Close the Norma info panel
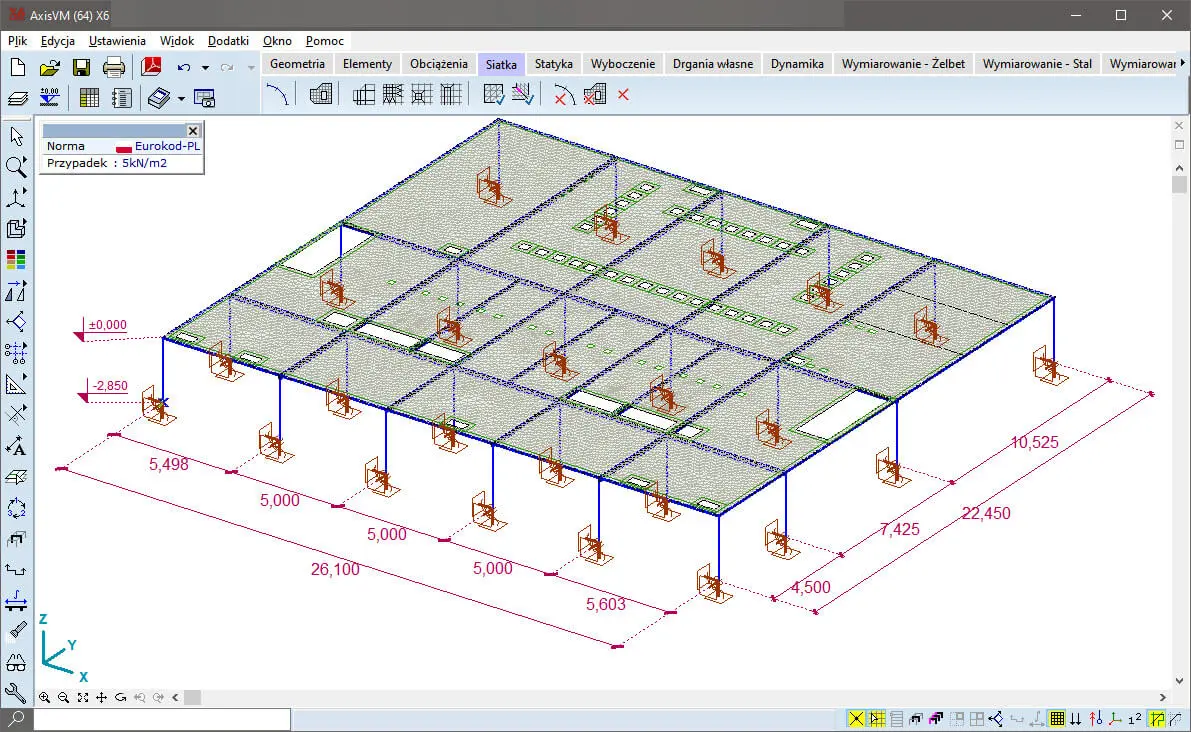Viewport: 1191px width, 732px height. tap(194, 130)
